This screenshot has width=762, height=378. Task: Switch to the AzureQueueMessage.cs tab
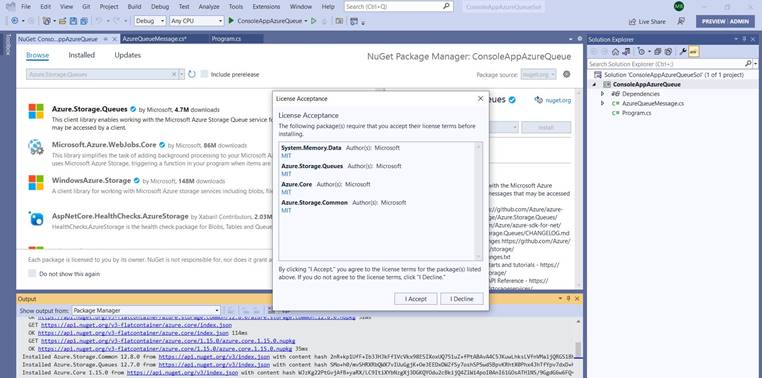coord(155,39)
